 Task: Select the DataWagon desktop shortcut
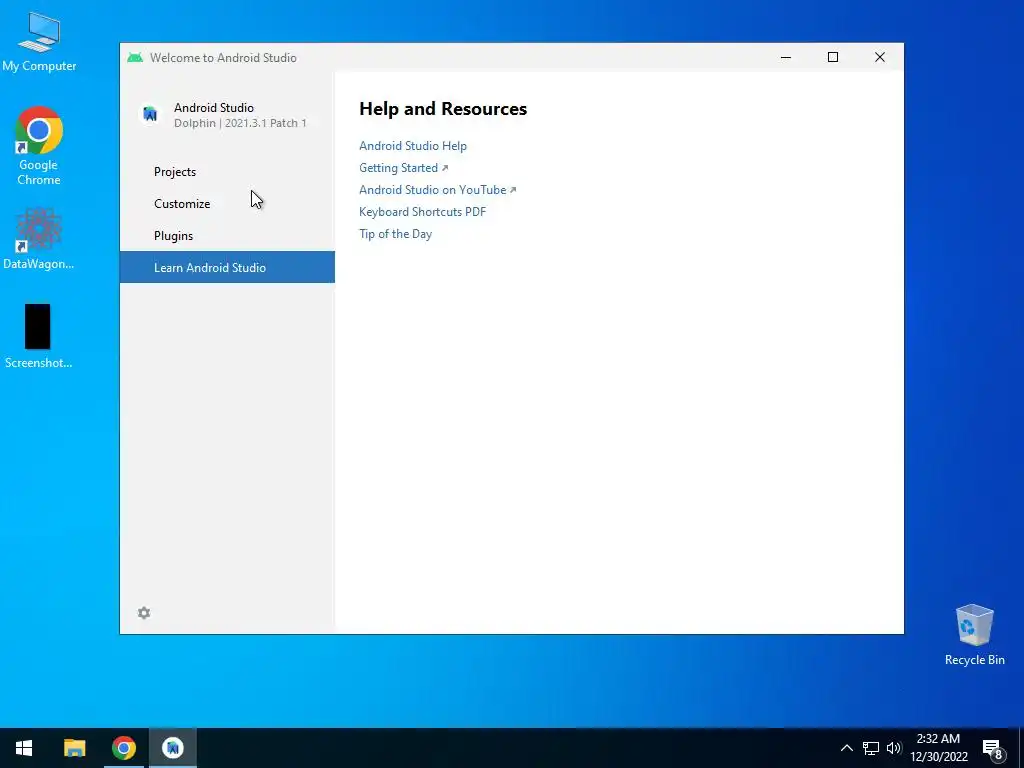[39, 239]
